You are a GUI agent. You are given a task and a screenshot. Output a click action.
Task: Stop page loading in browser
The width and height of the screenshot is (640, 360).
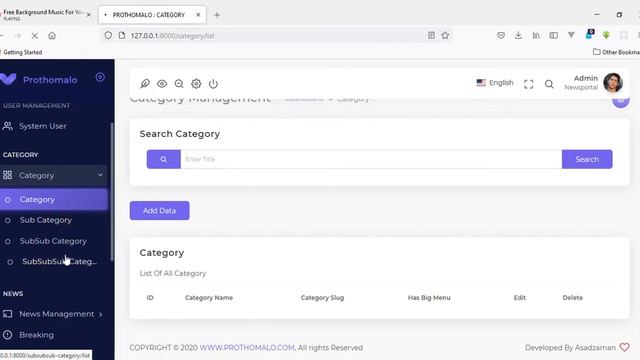pyautogui.click(x=35, y=36)
